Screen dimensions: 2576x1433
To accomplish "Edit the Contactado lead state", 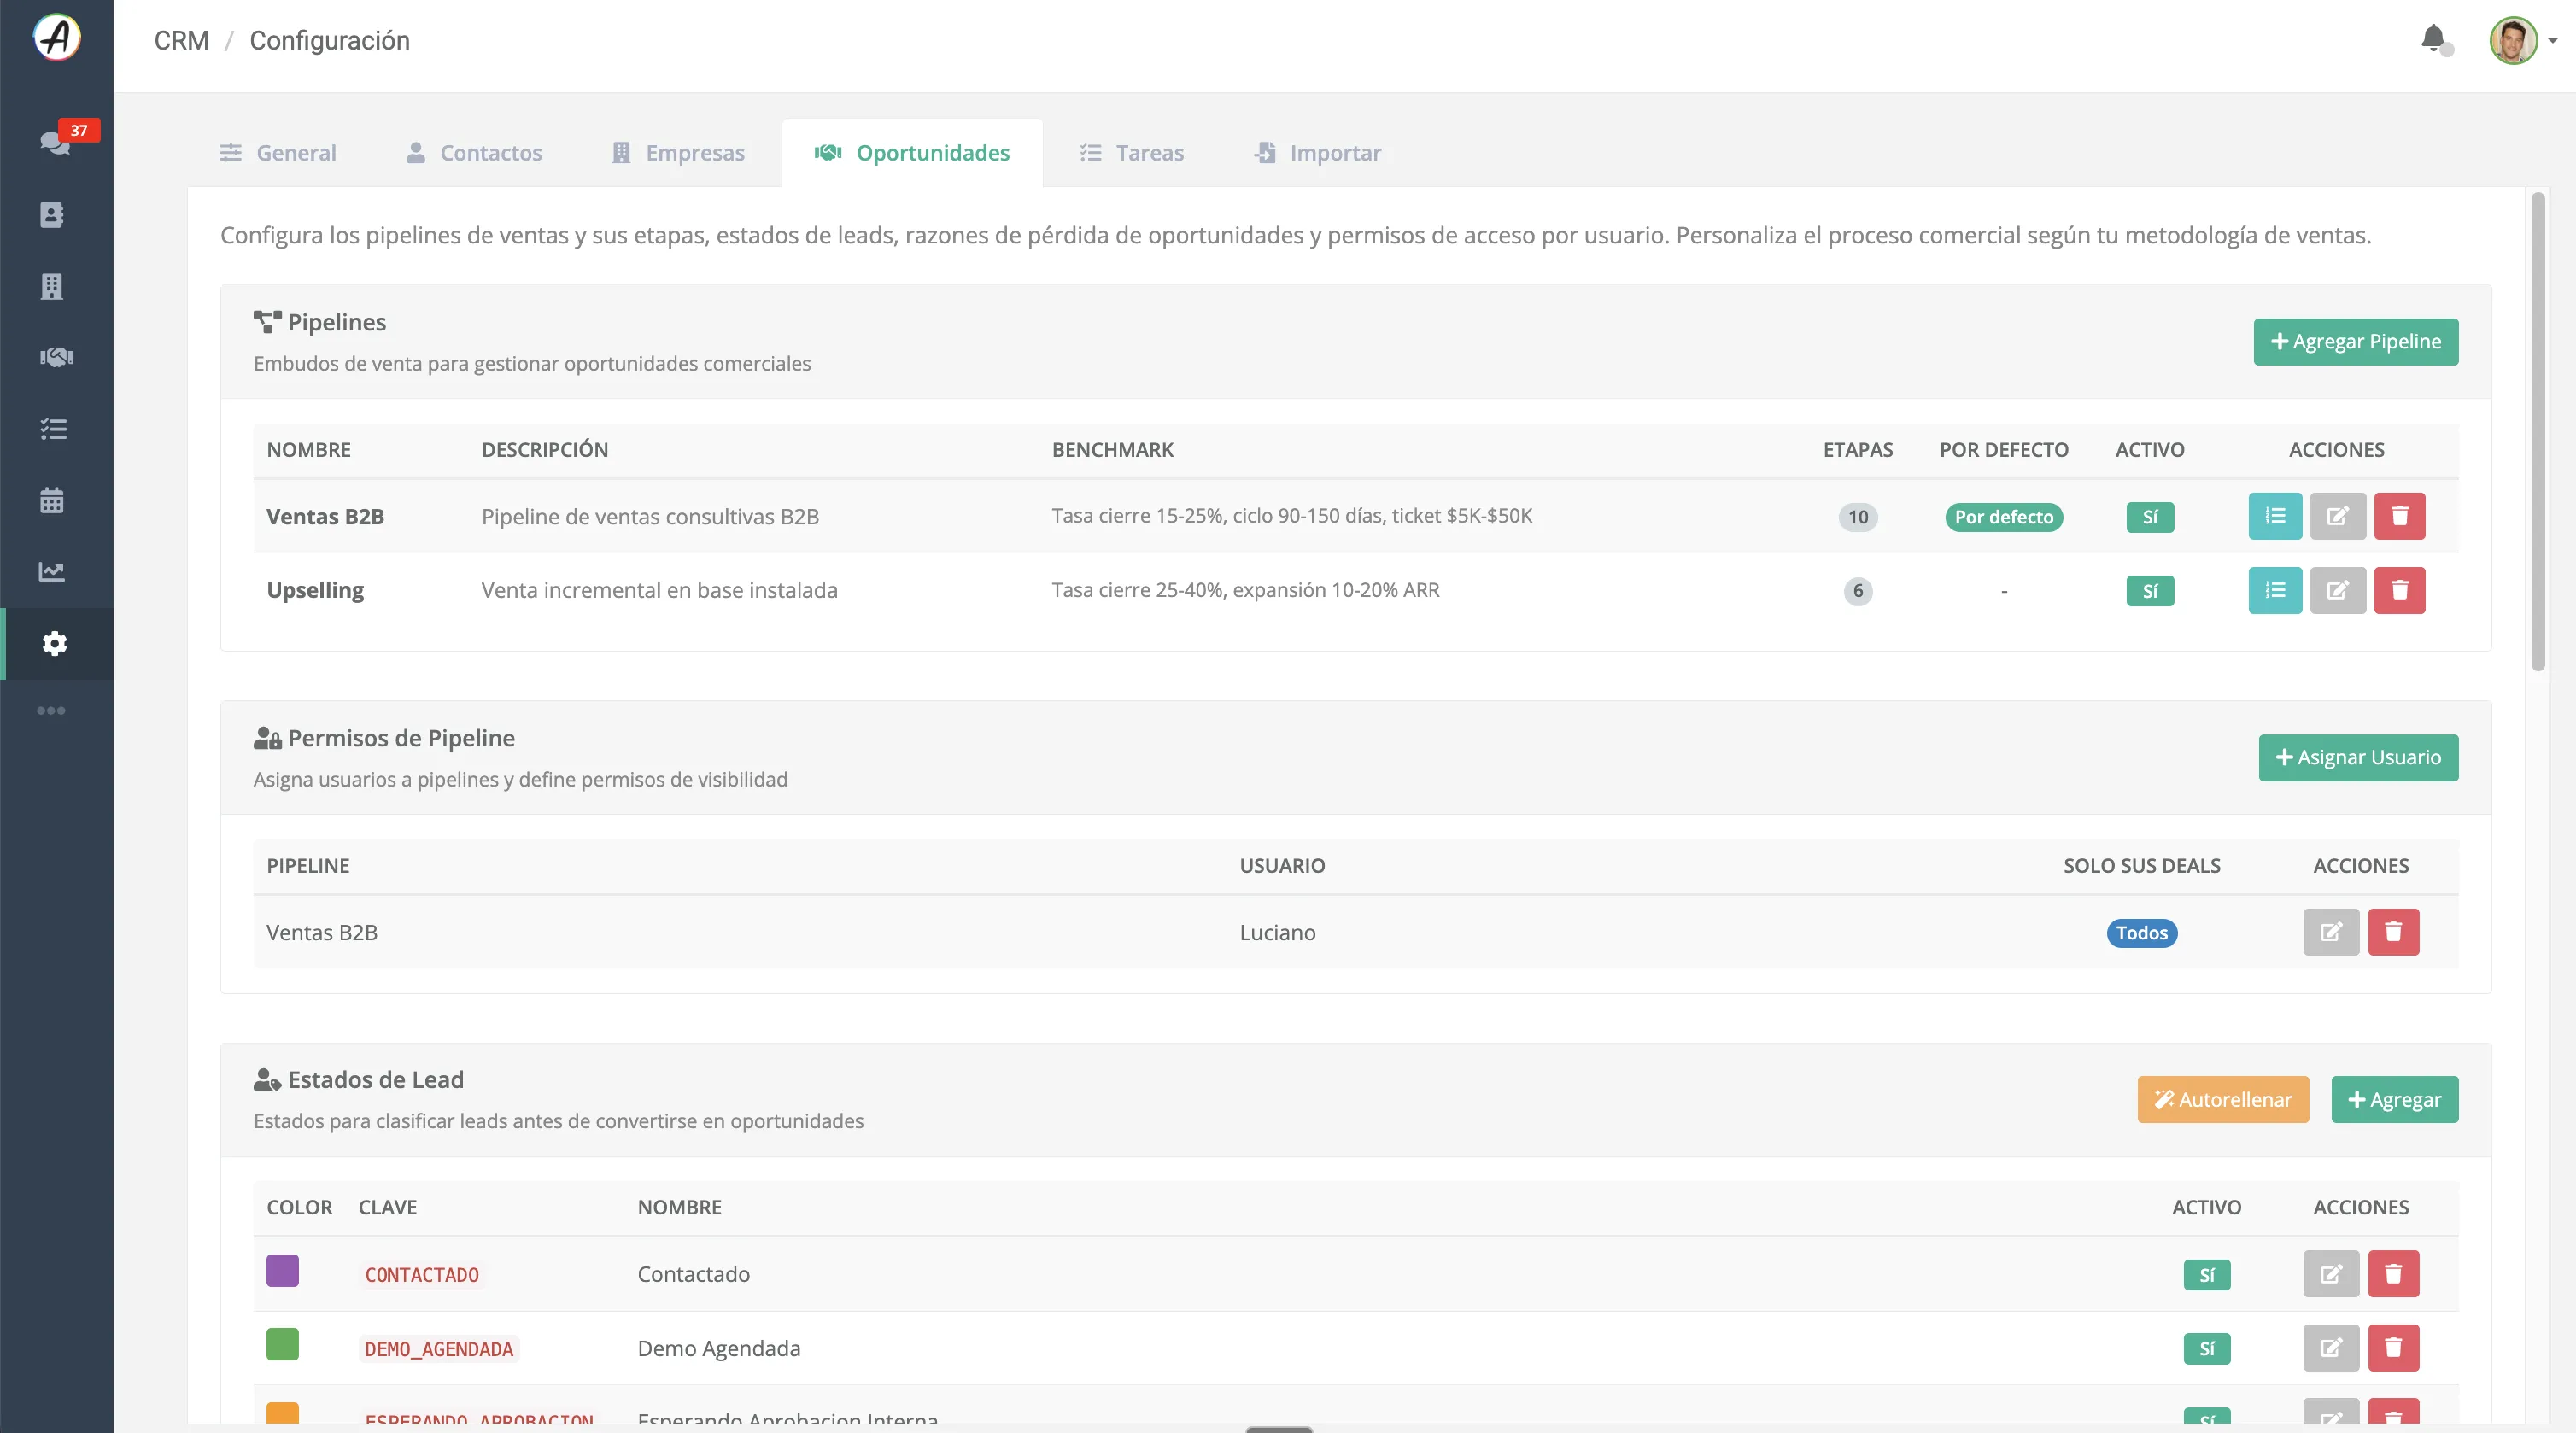I will (x=2331, y=1274).
